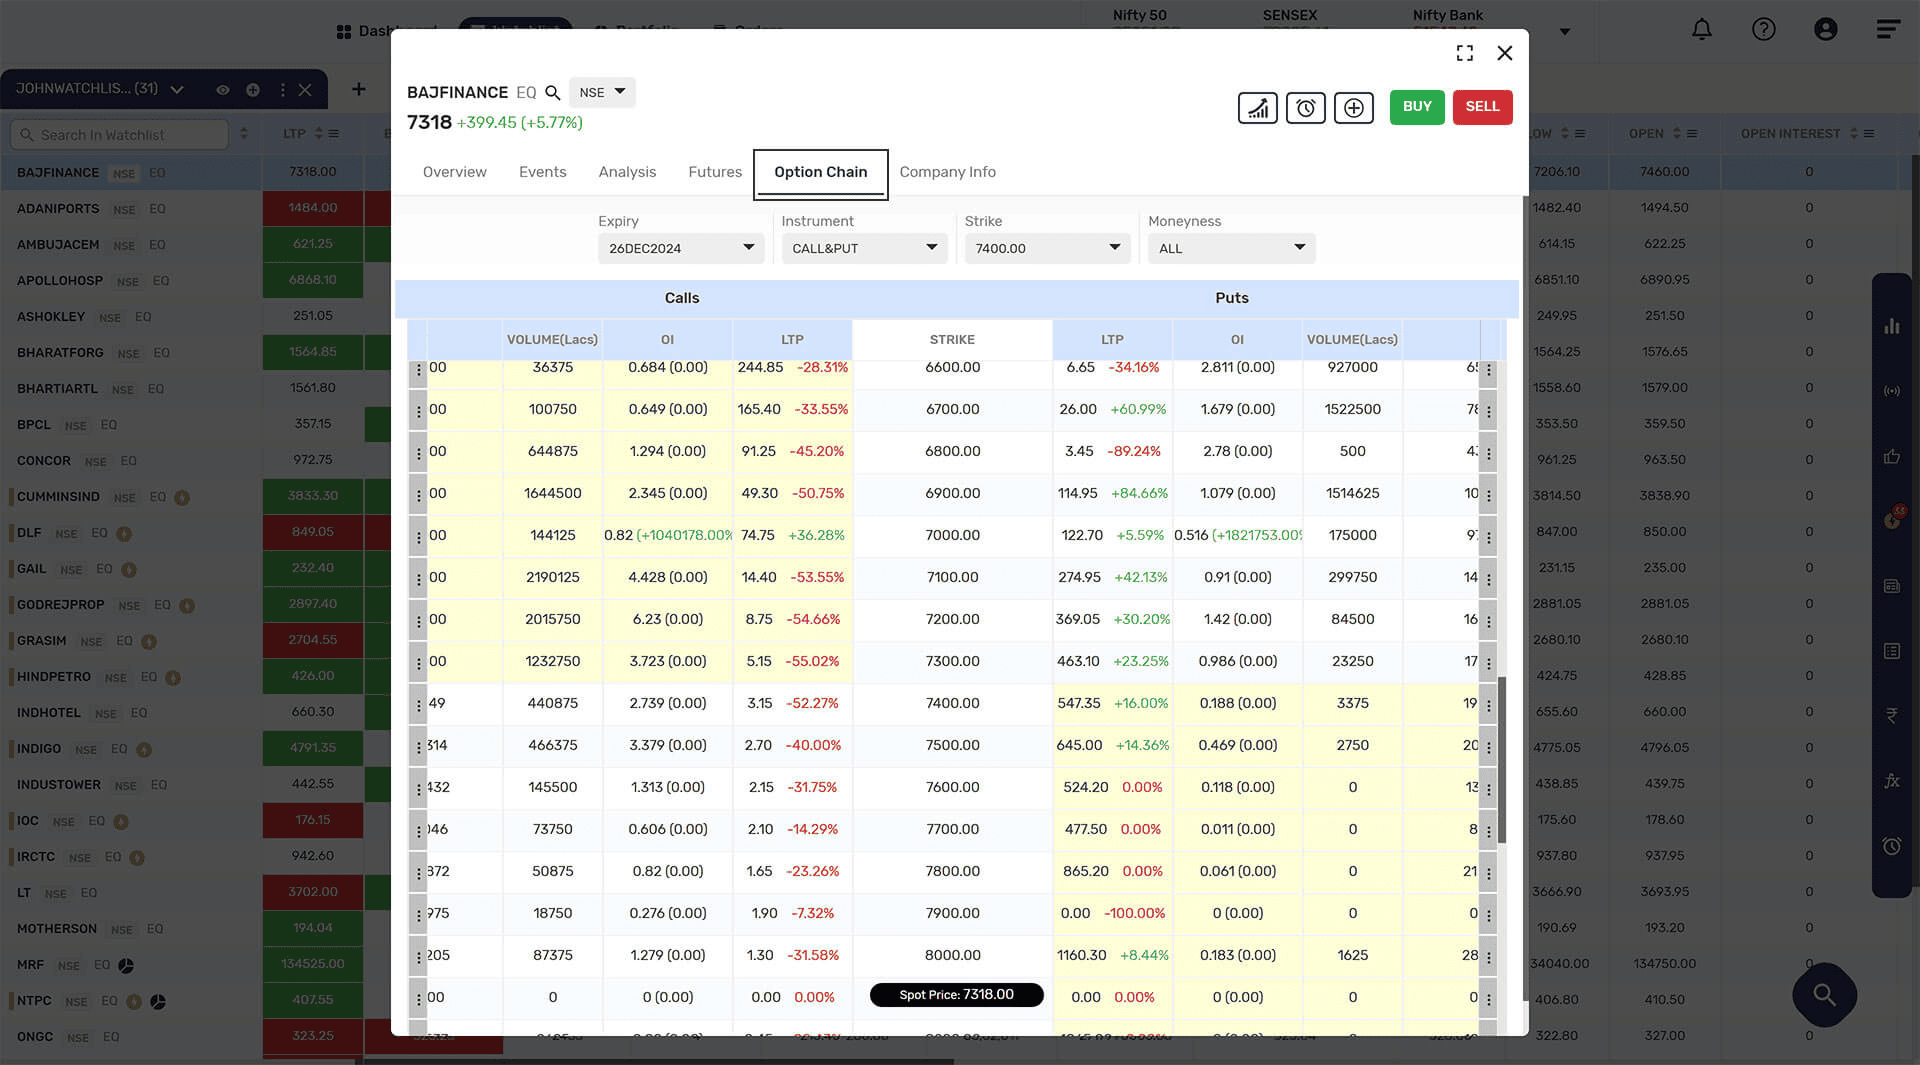Click the floating search button at bottom right

(1824, 994)
